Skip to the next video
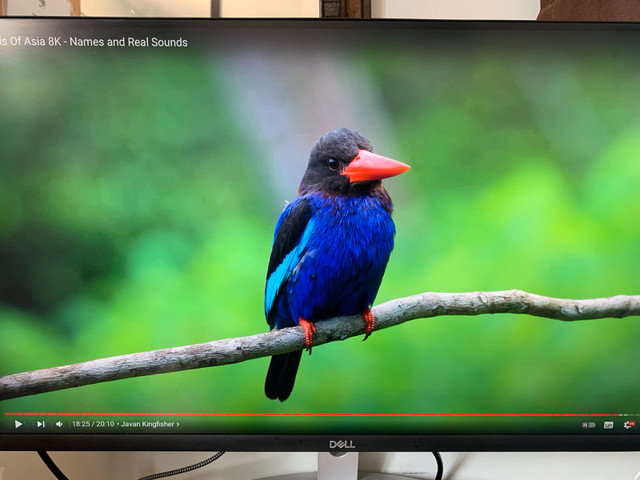This screenshot has height=480, width=640. pyautogui.click(x=41, y=424)
